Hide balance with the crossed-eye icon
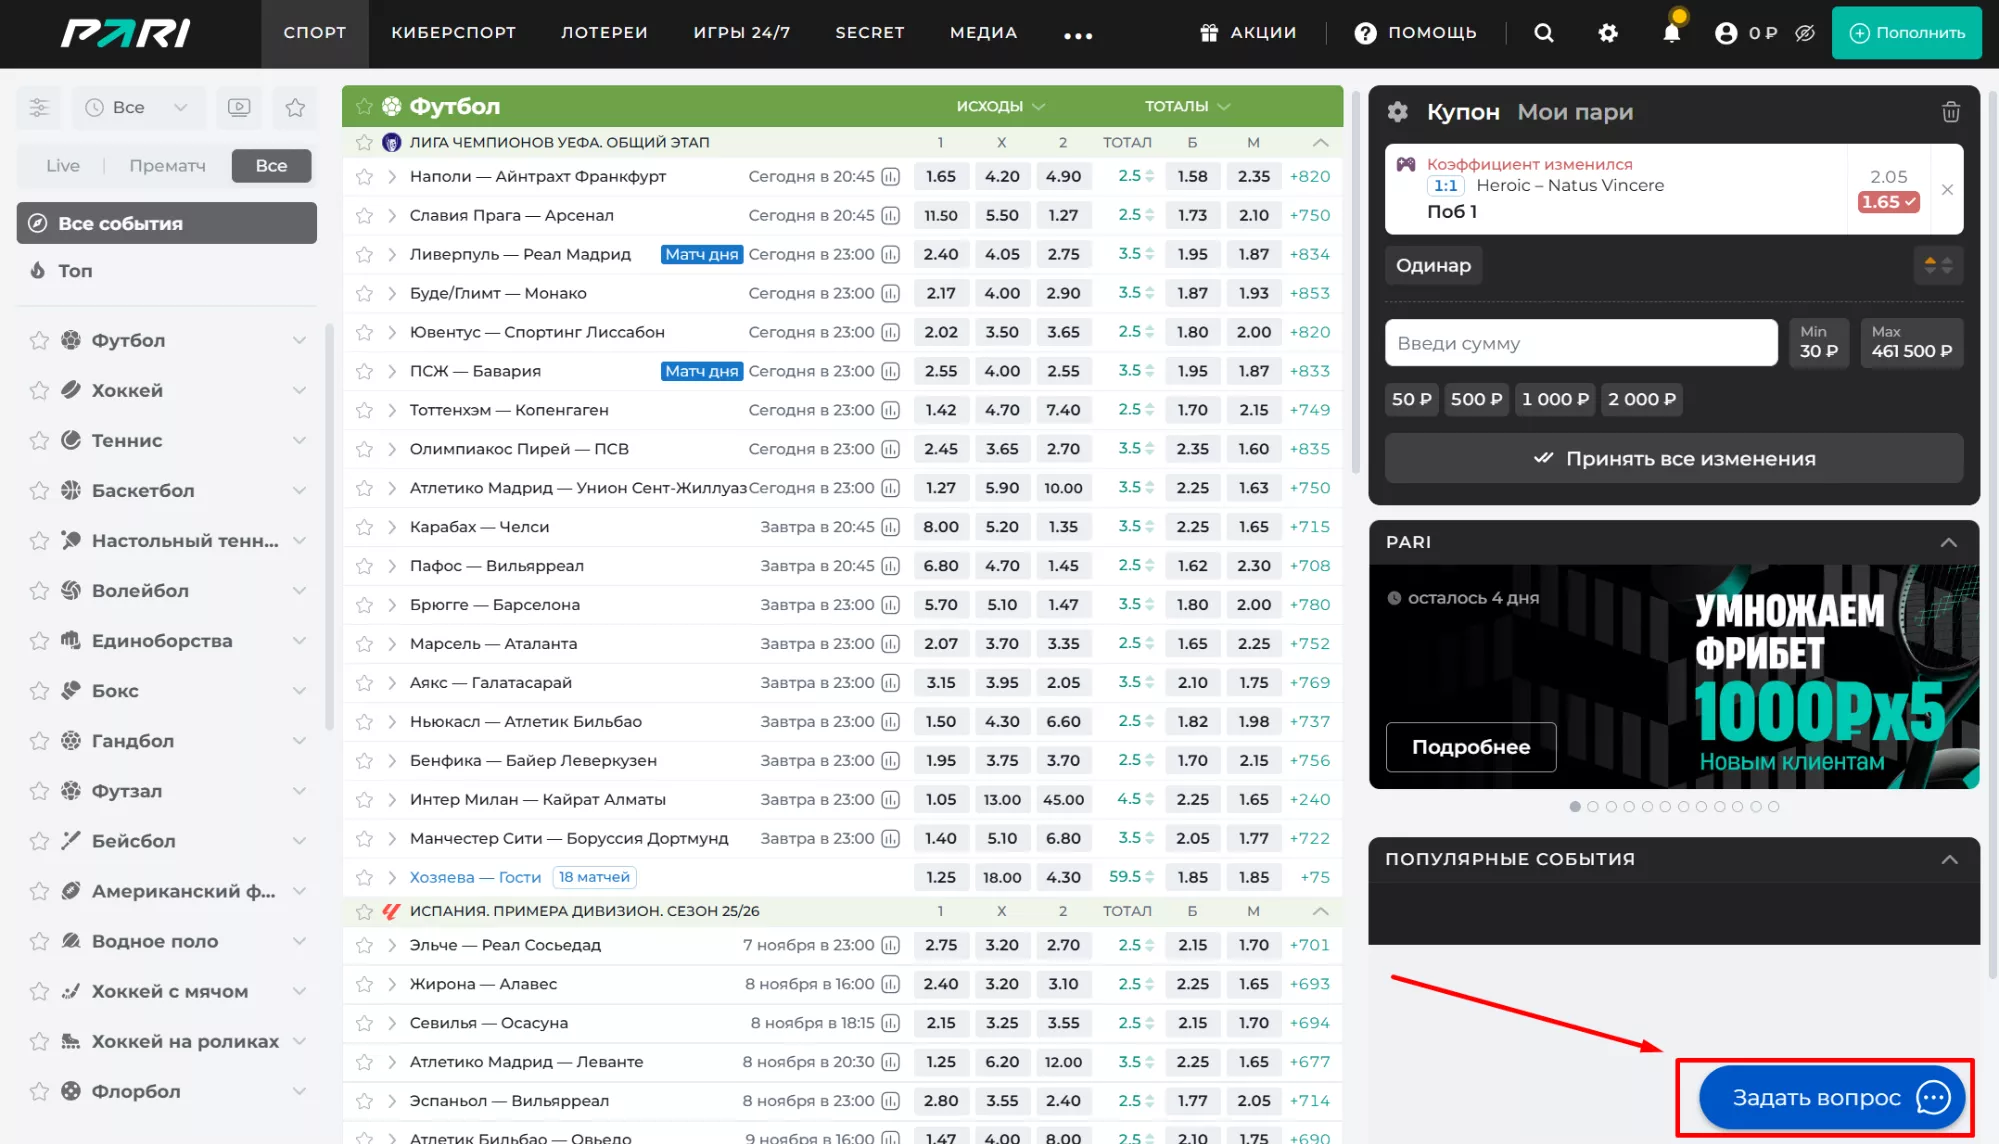Image resolution: width=1999 pixels, height=1145 pixels. (1805, 33)
